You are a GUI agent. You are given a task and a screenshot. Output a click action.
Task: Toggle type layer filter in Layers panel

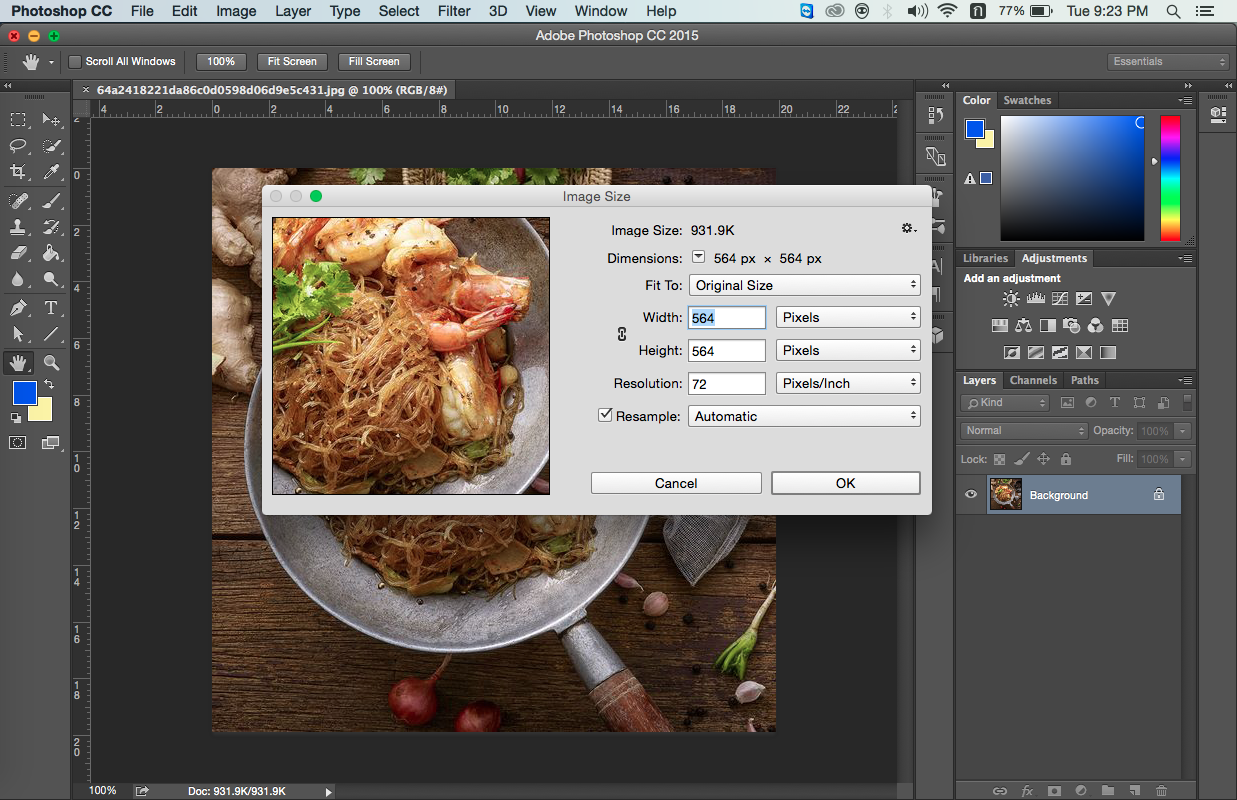[1115, 403]
